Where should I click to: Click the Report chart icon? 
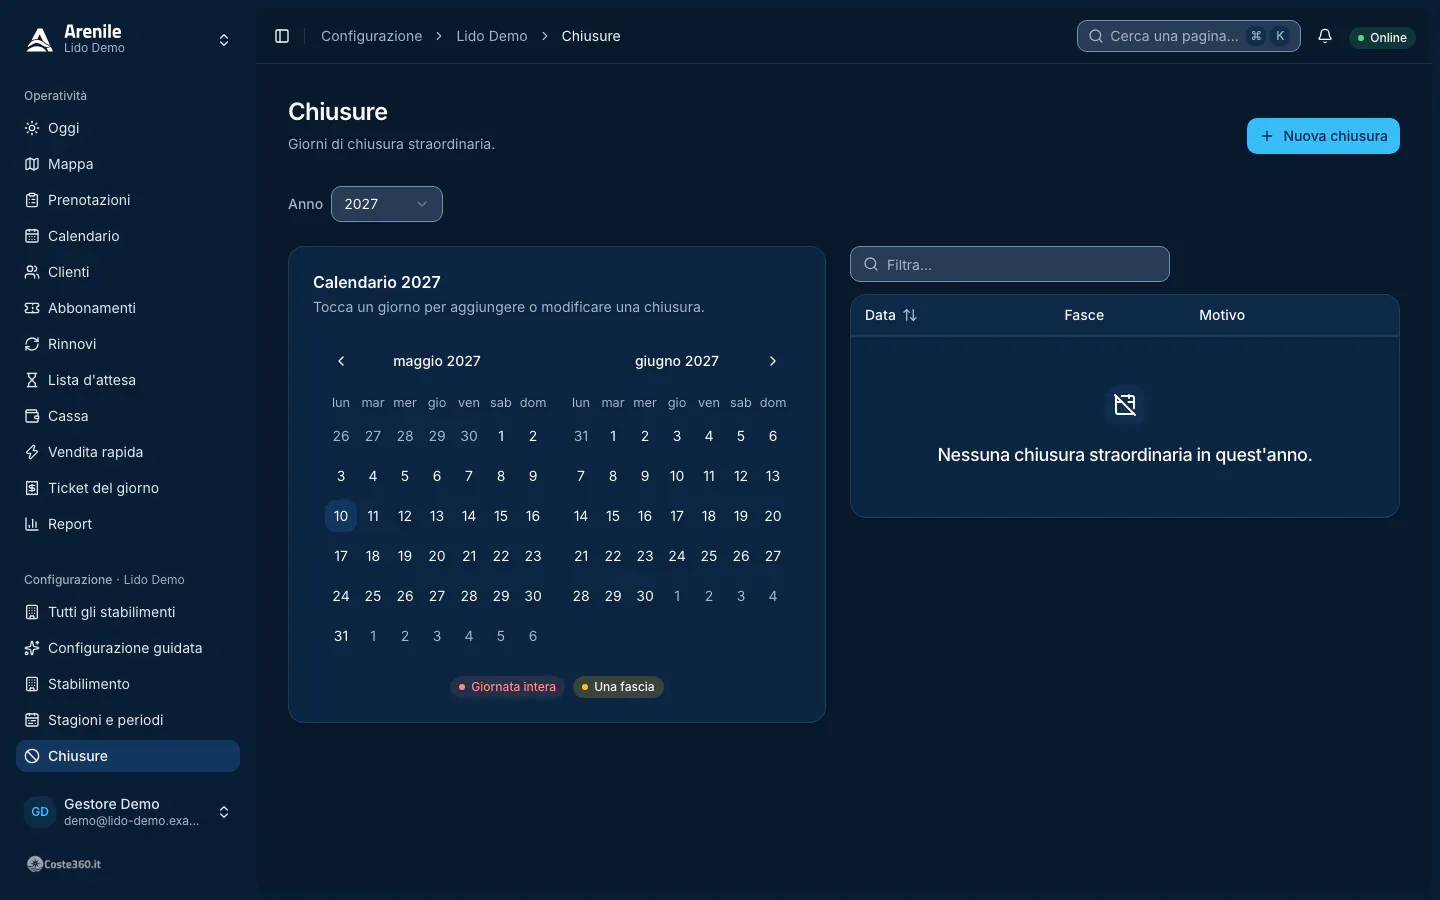(32, 524)
